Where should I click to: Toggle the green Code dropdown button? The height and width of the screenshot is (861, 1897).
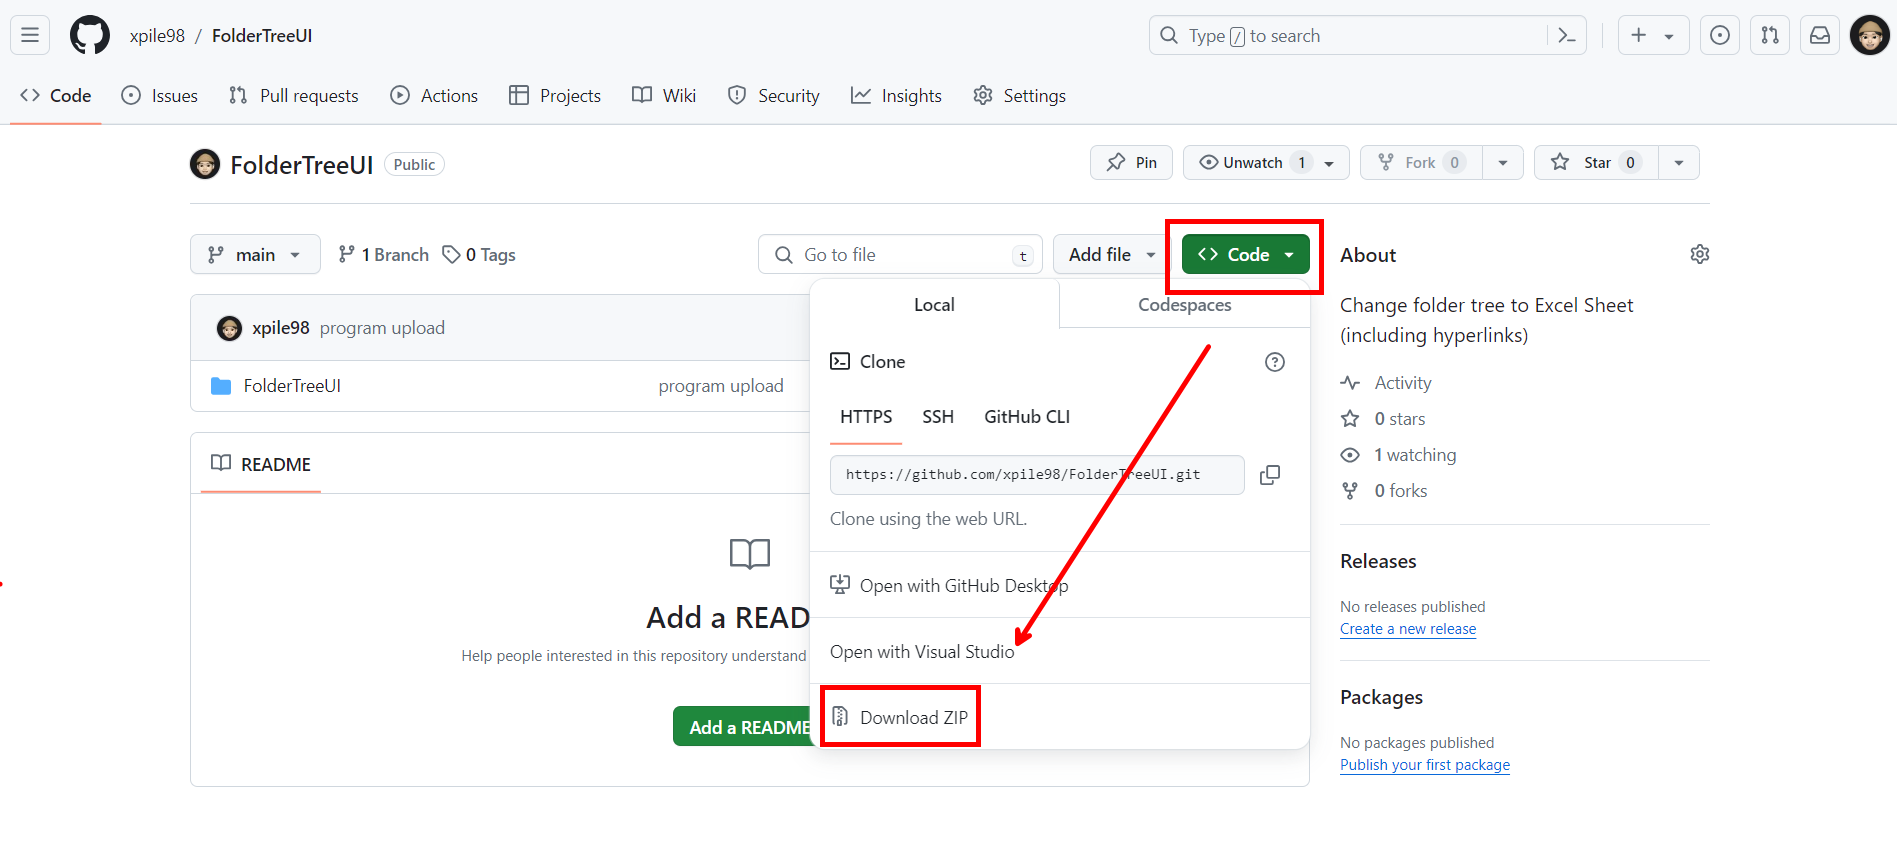(1246, 254)
